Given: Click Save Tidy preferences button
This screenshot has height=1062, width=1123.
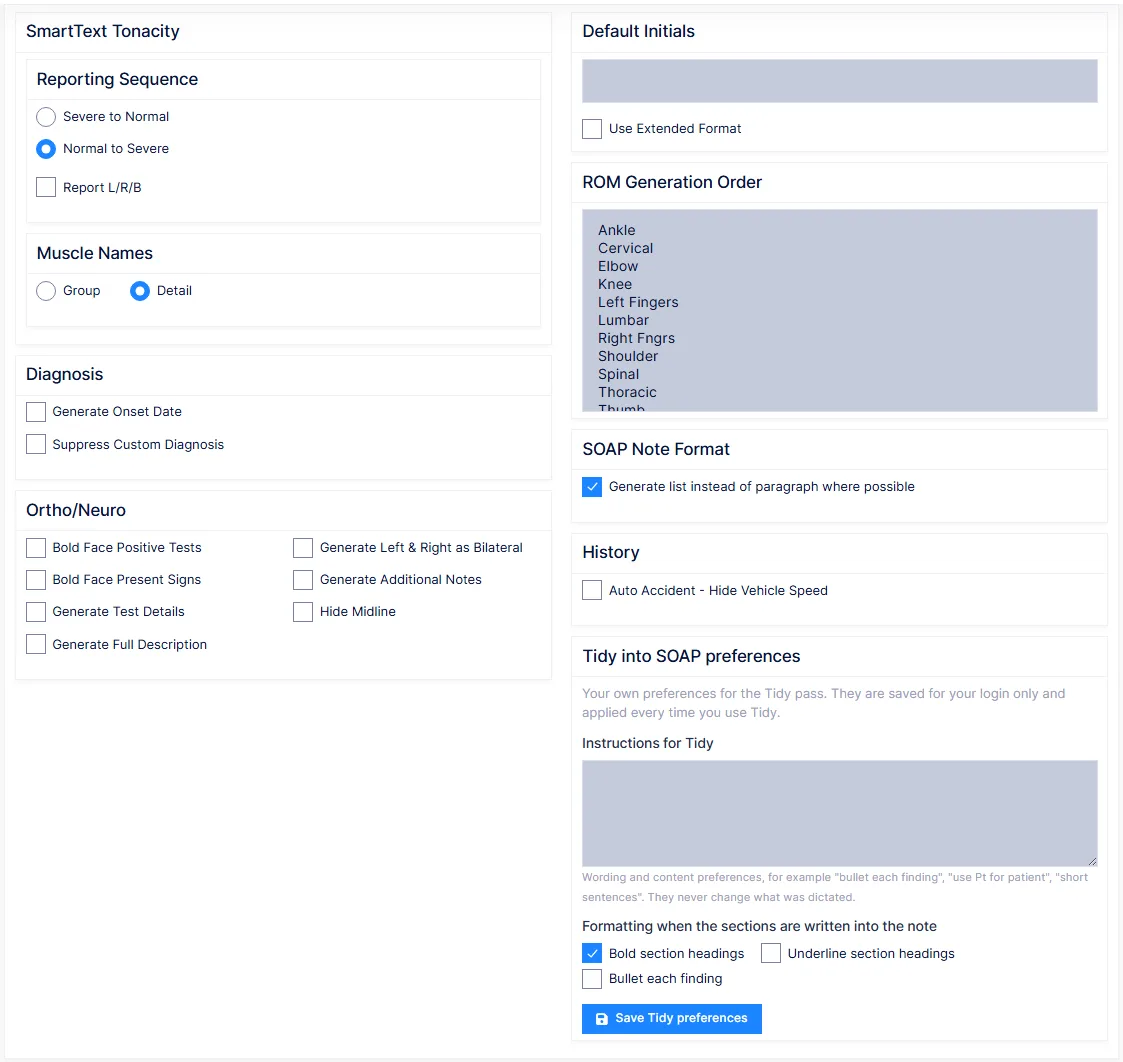Looking at the screenshot, I should [x=671, y=1018].
